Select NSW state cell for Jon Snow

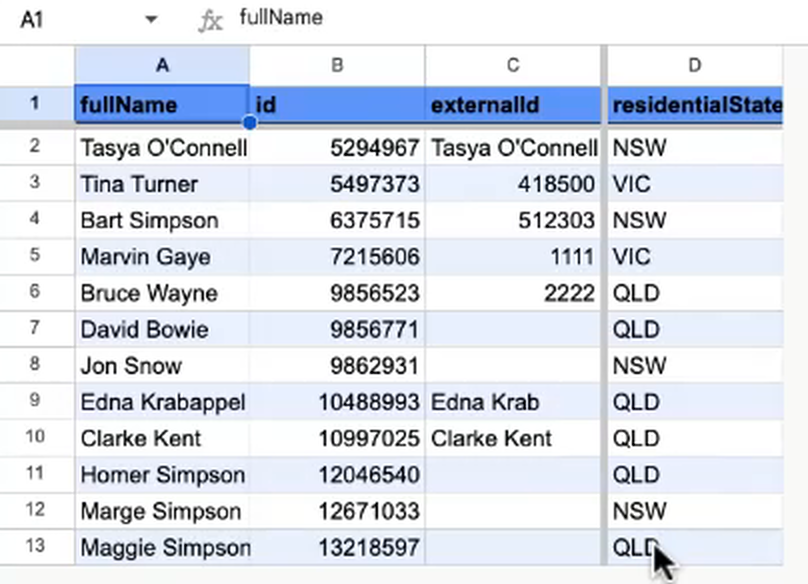(695, 366)
